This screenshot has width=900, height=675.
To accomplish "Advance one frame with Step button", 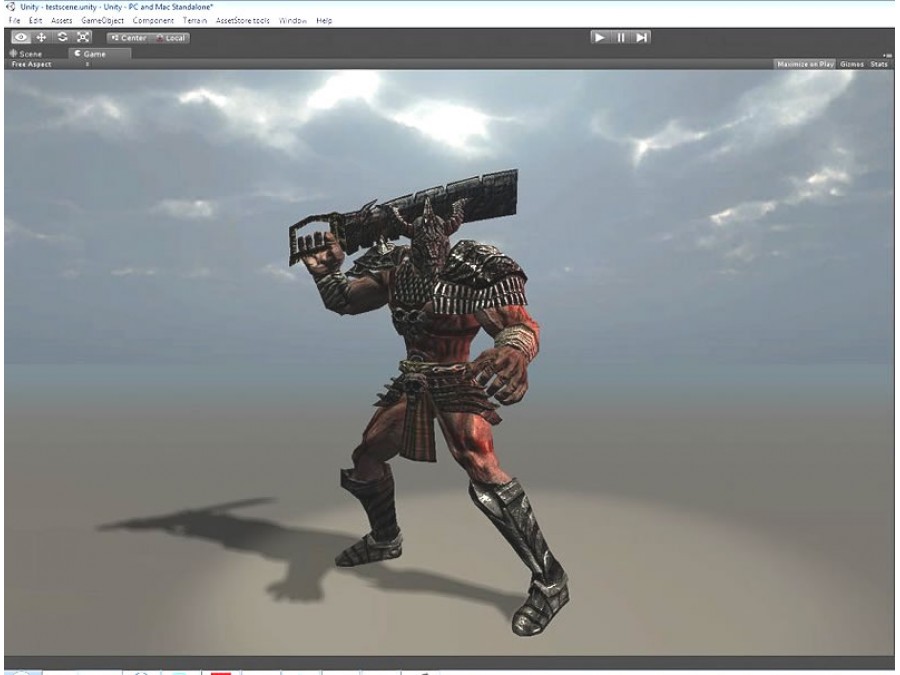I will (x=641, y=37).
